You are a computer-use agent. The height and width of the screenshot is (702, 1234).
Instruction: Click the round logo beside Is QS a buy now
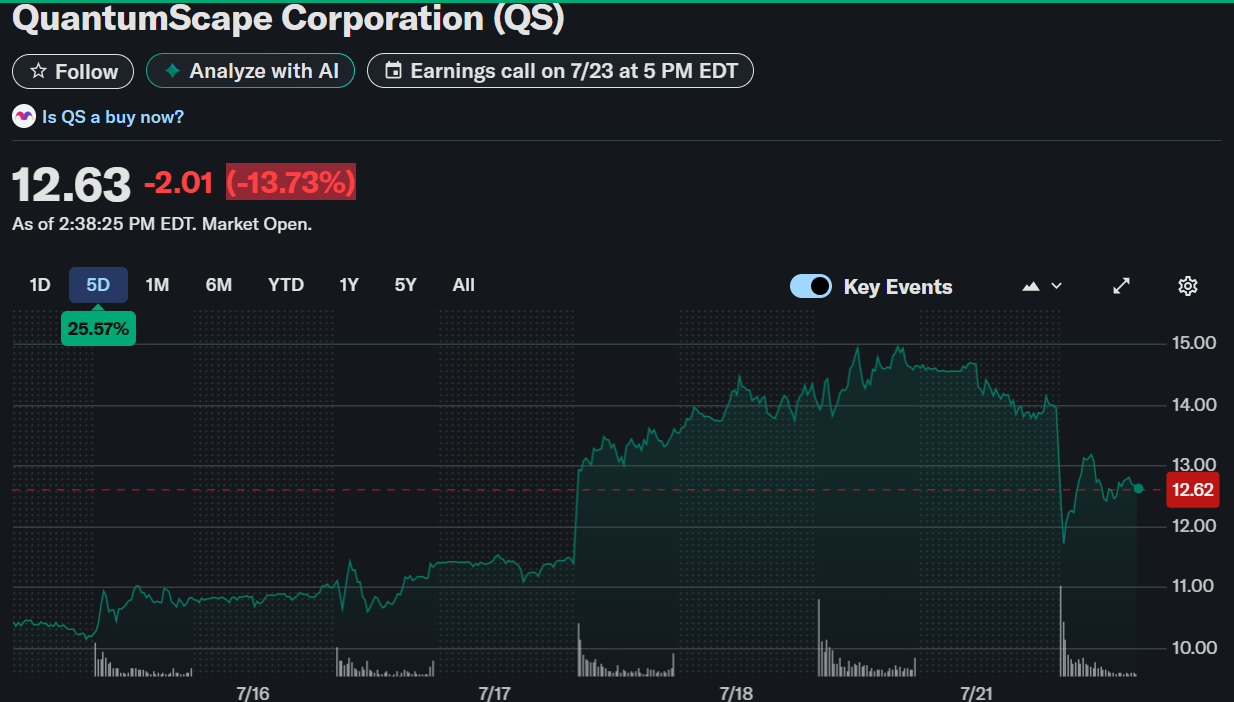pyautogui.click(x=24, y=117)
